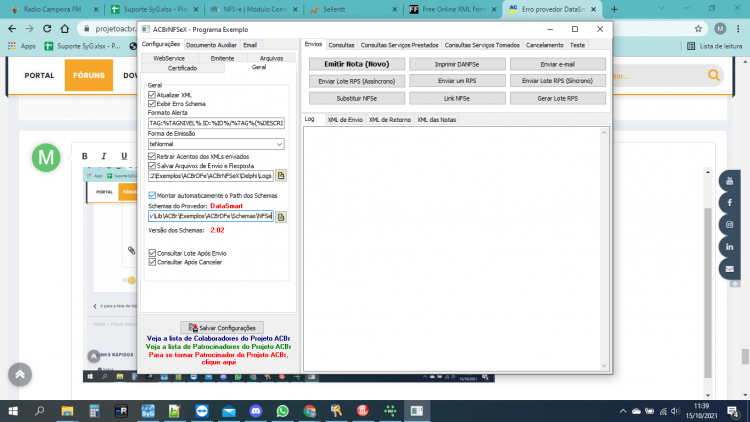The height and width of the screenshot is (422, 750).
Task: Open the Email configuration tab
Action: click(250, 45)
